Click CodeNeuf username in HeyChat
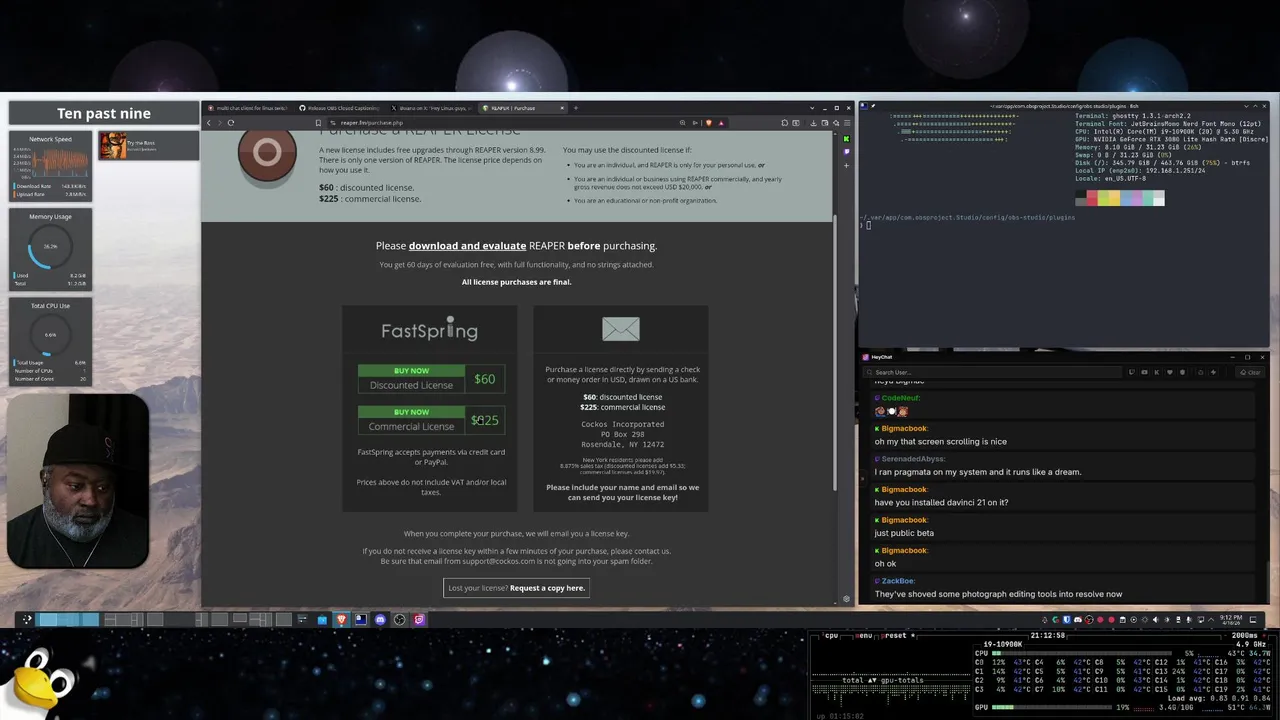Viewport: 1280px width, 720px height. (899, 398)
